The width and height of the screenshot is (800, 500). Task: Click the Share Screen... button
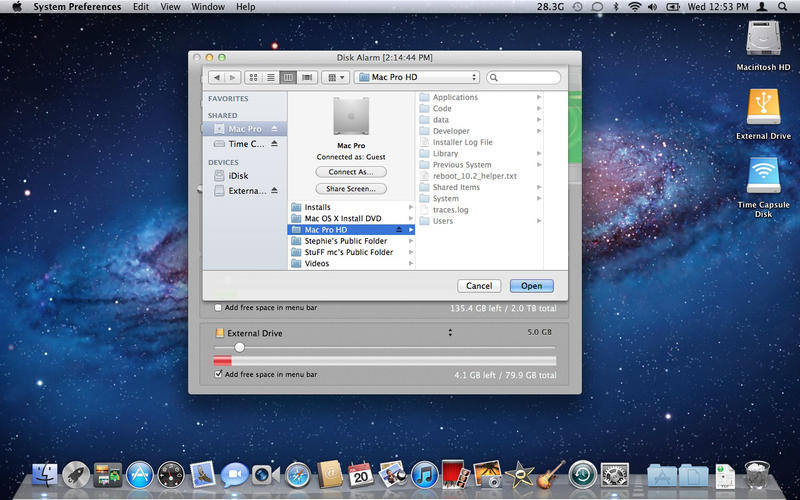coord(351,189)
